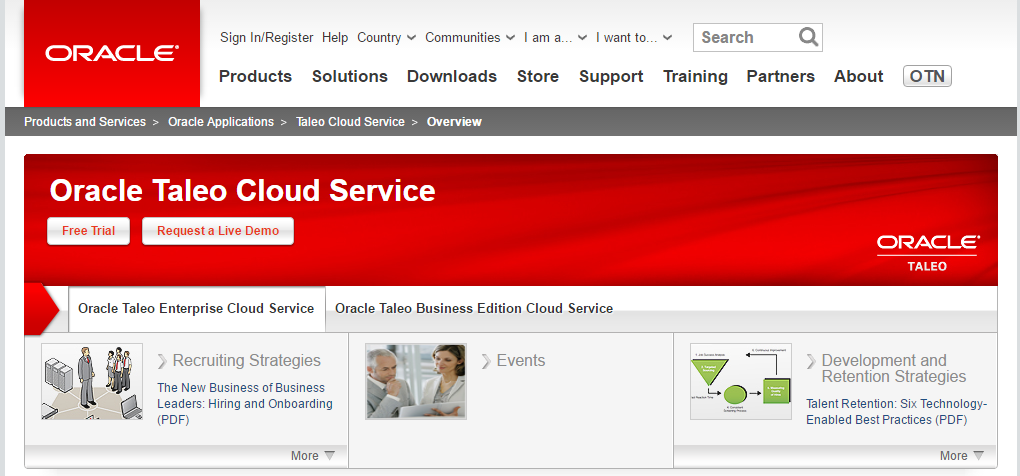This screenshot has height=476, width=1020.
Task: Expand More under Recruiting Strategies
Action: click(x=312, y=456)
